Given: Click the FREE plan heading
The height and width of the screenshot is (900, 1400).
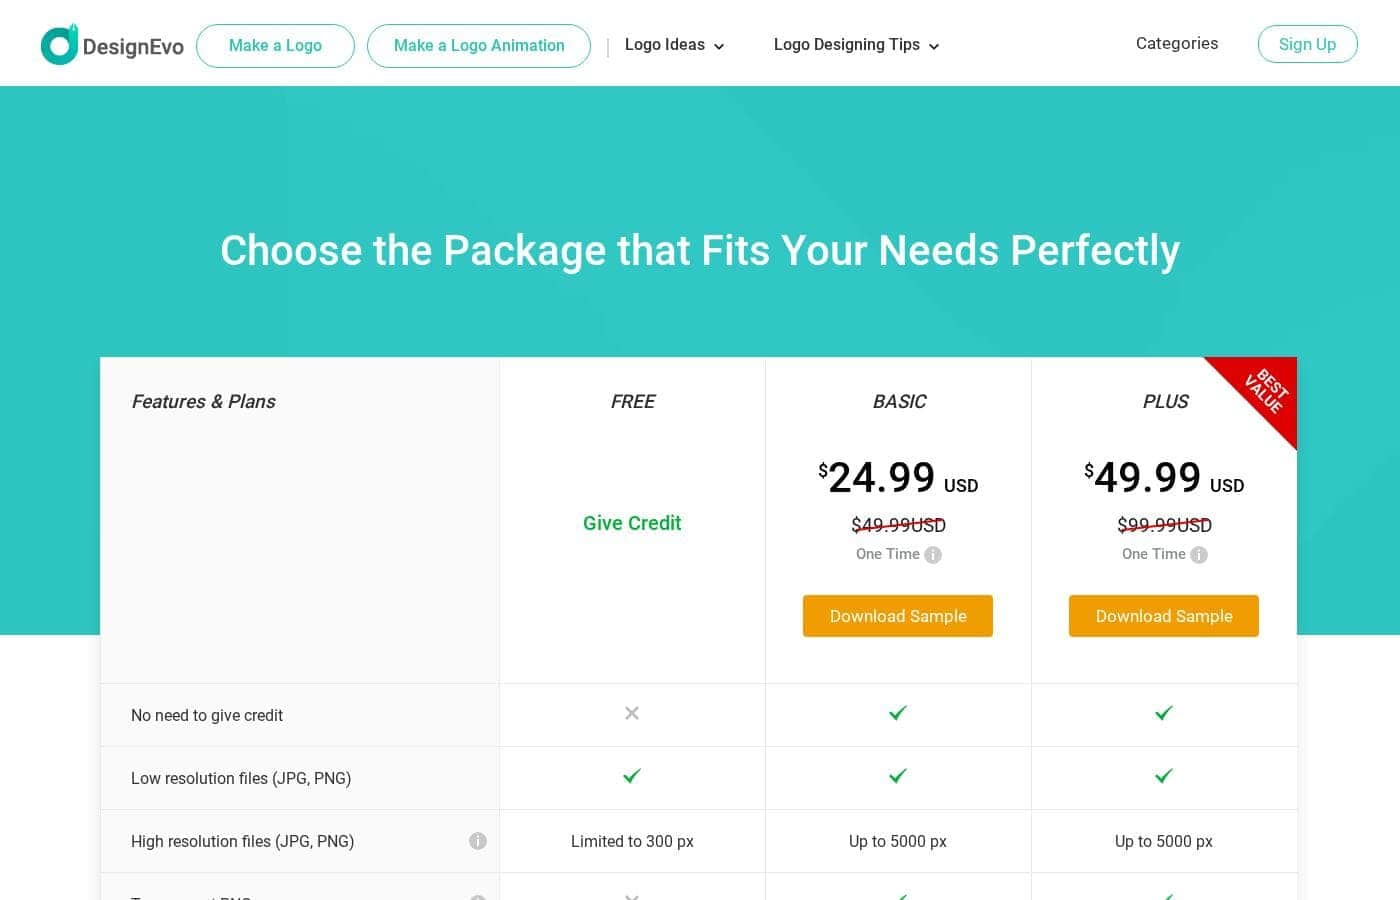Looking at the screenshot, I should click(x=632, y=402).
